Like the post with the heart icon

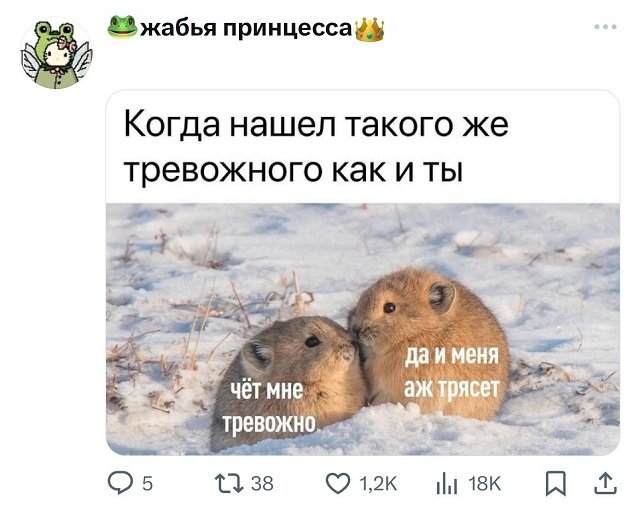pos(338,483)
